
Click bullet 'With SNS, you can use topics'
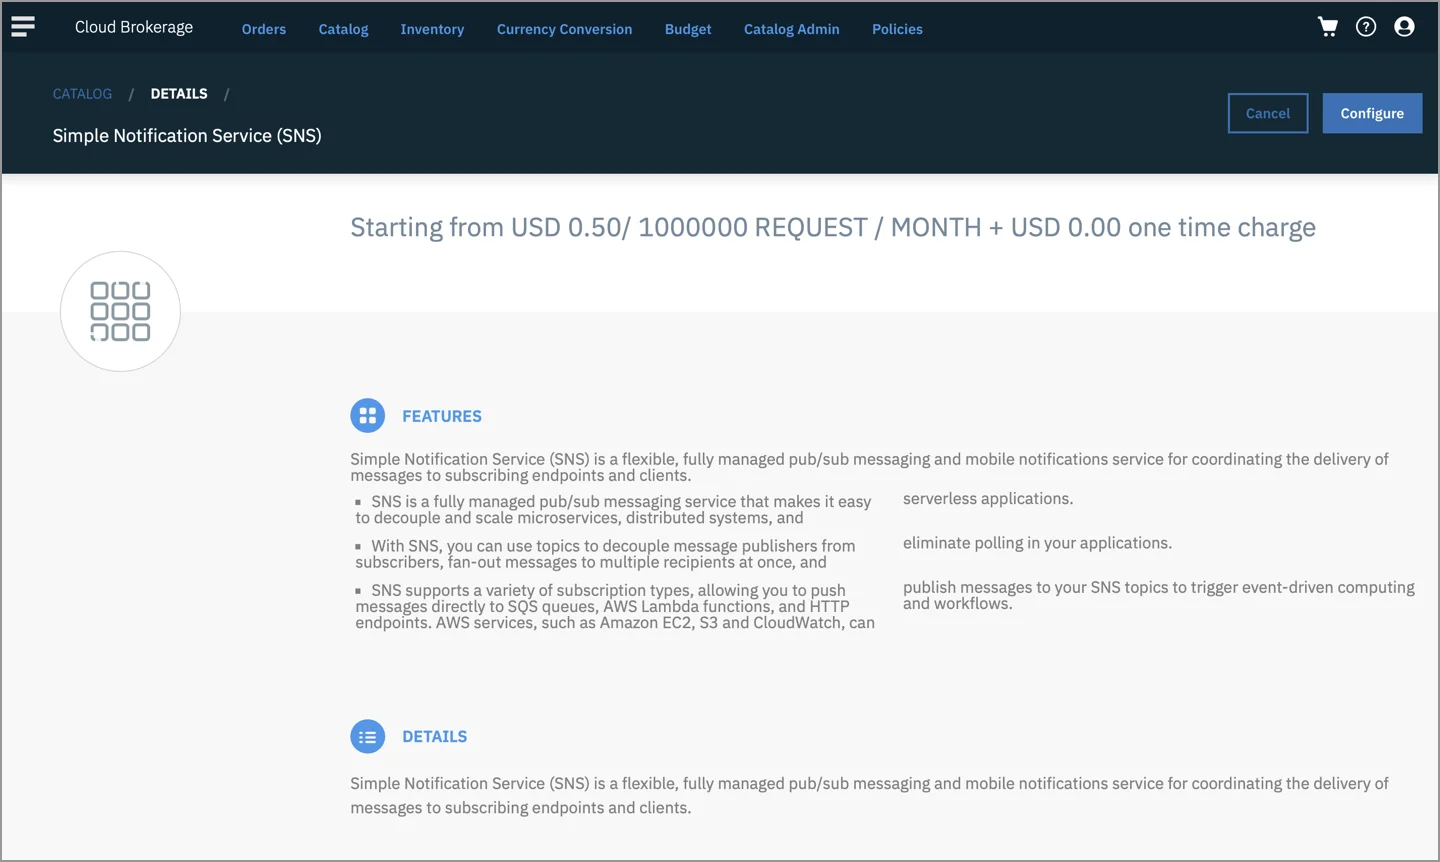click(605, 554)
